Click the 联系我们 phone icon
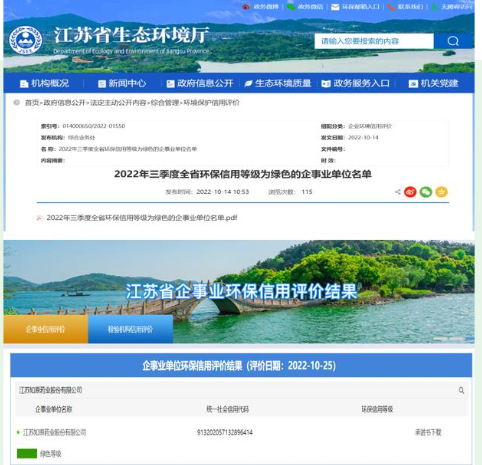The image size is (482, 465). [x=392, y=7]
